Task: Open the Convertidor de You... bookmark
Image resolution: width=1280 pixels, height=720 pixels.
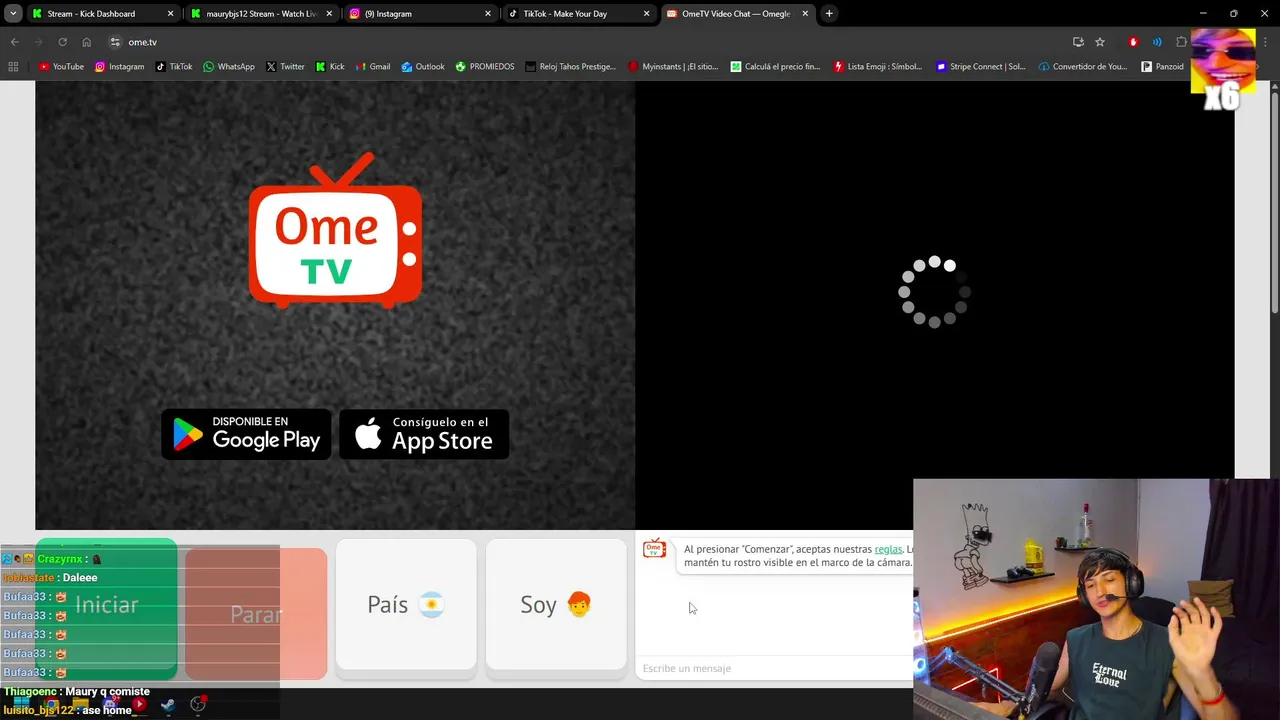Action: pyautogui.click(x=1083, y=67)
